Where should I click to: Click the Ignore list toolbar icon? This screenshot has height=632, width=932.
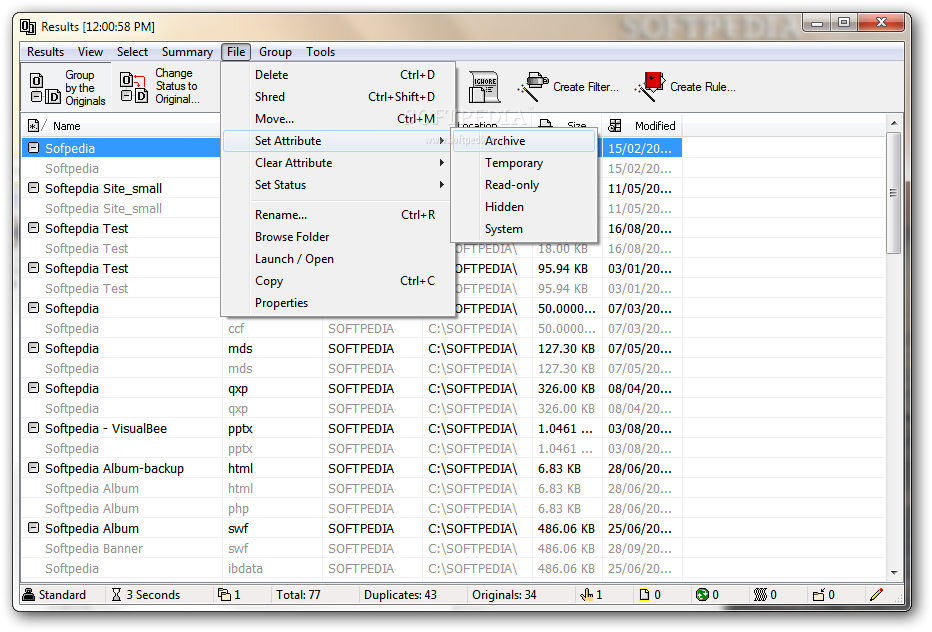484,87
